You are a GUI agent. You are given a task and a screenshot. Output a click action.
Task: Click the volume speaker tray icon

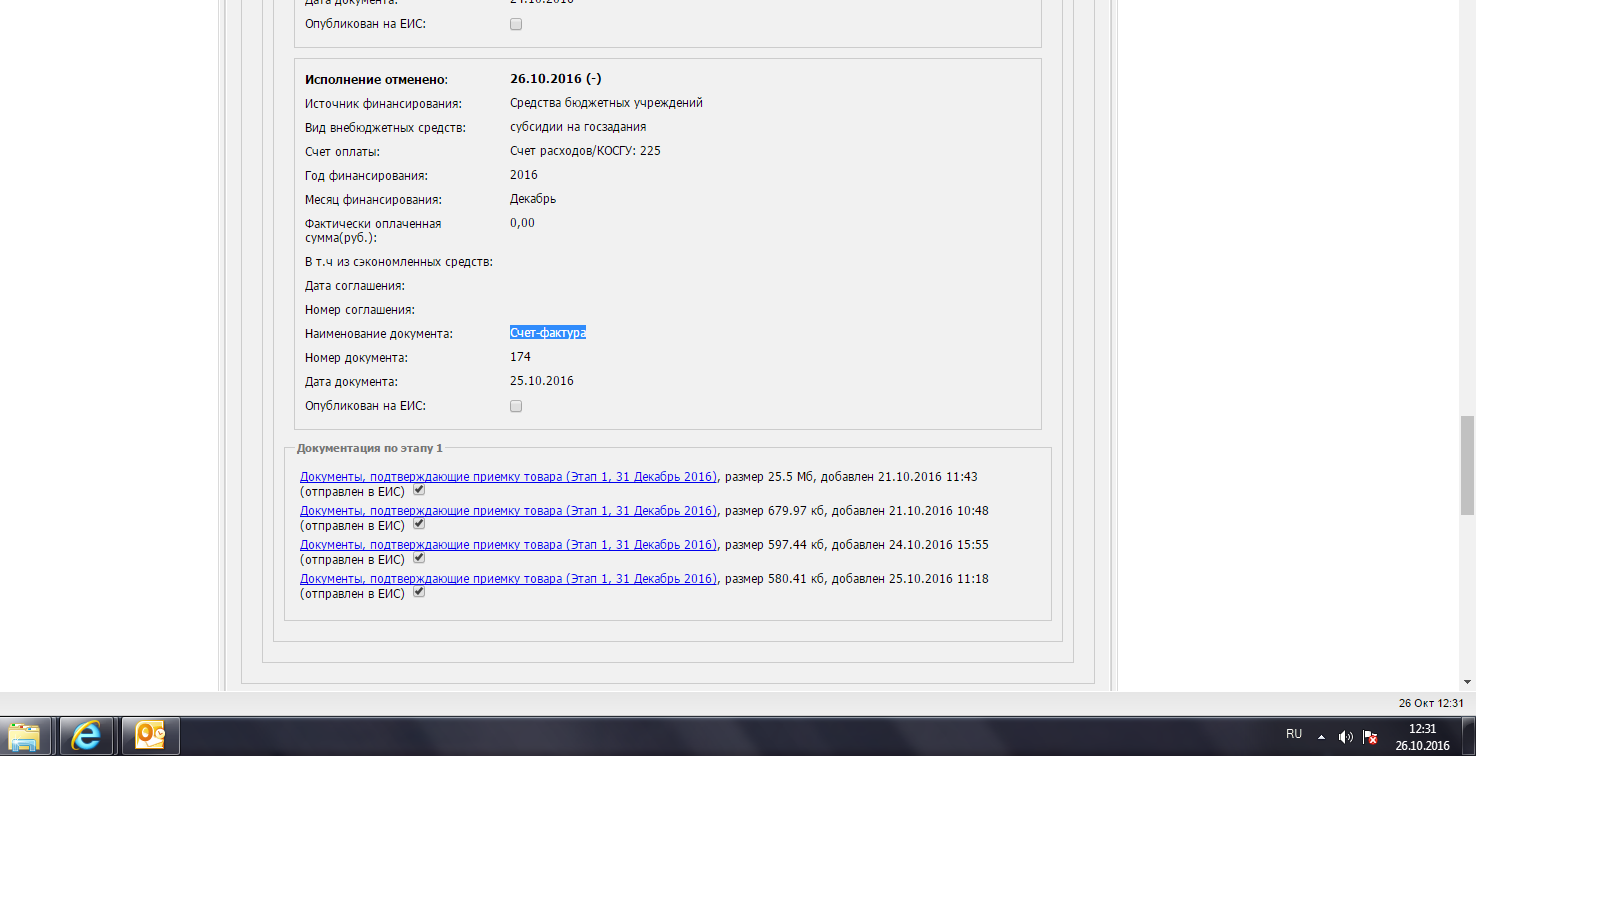point(1345,737)
